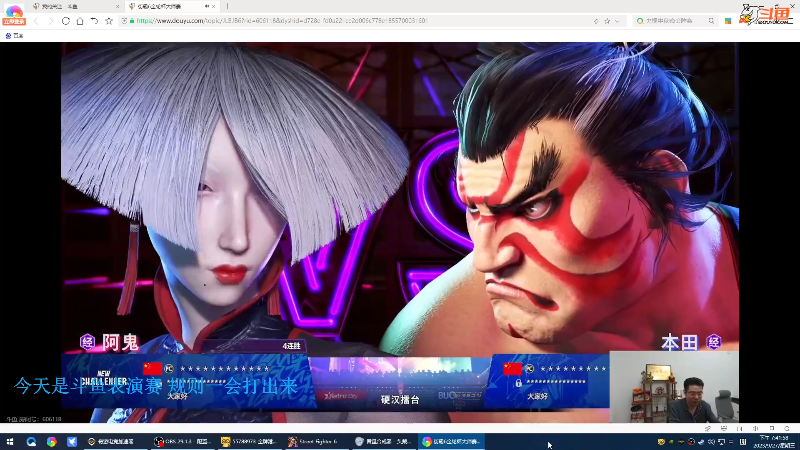
Task: Open the blue bird app taskbar icon
Action: (72, 442)
